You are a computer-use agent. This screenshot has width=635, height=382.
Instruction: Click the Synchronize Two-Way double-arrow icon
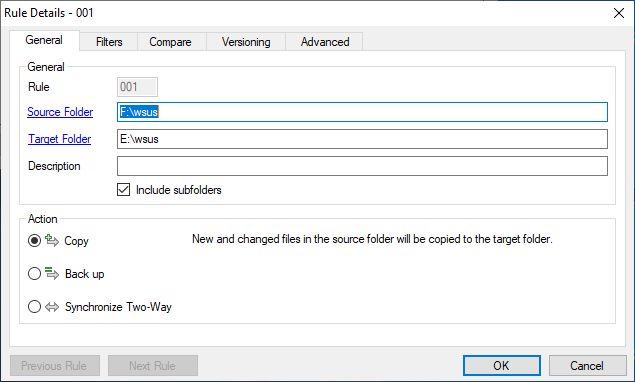click(52, 307)
